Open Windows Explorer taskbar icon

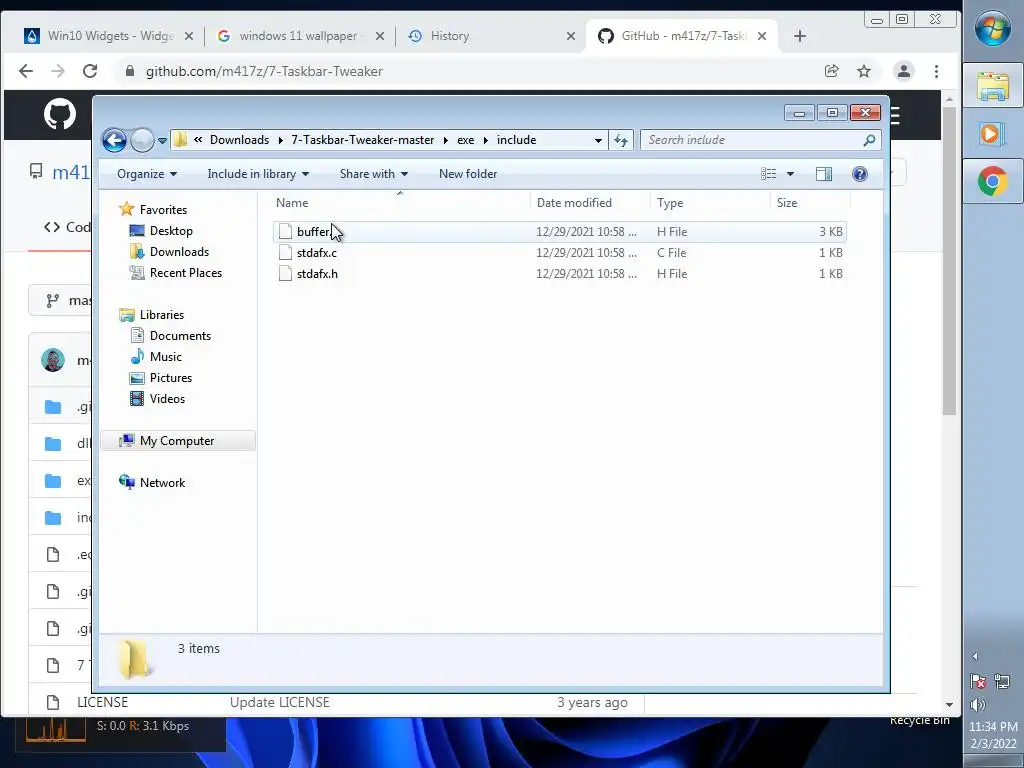[993, 85]
